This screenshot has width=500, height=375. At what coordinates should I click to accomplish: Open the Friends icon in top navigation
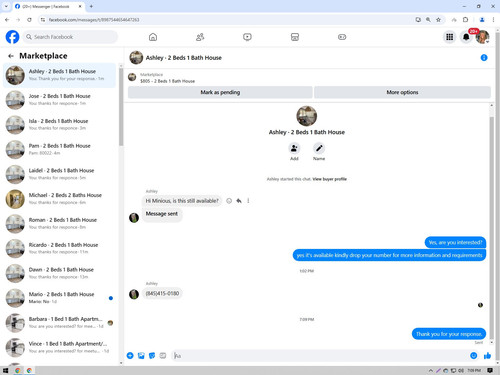tap(200, 37)
